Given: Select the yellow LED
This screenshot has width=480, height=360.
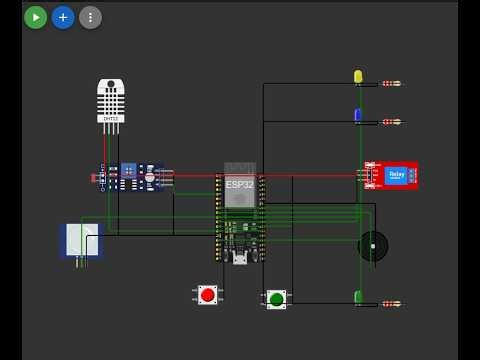Looking at the screenshot, I should coord(358,77).
